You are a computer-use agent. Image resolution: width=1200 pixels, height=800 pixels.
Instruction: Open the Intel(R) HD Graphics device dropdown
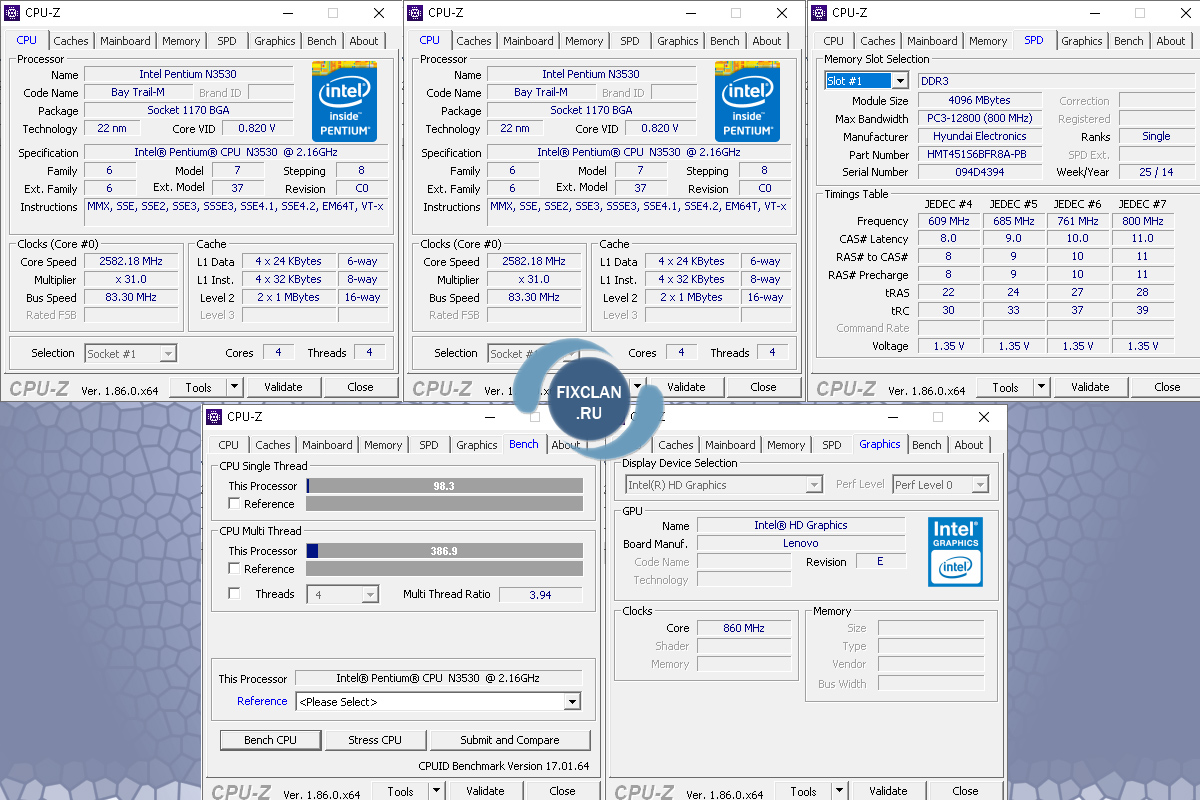(x=814, y=485)
